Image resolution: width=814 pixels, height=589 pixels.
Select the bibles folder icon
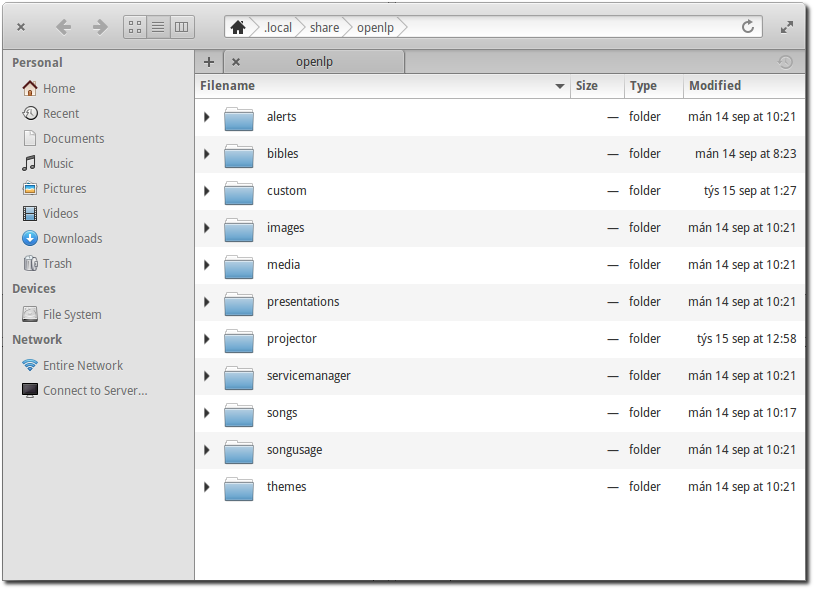point(239,155)
